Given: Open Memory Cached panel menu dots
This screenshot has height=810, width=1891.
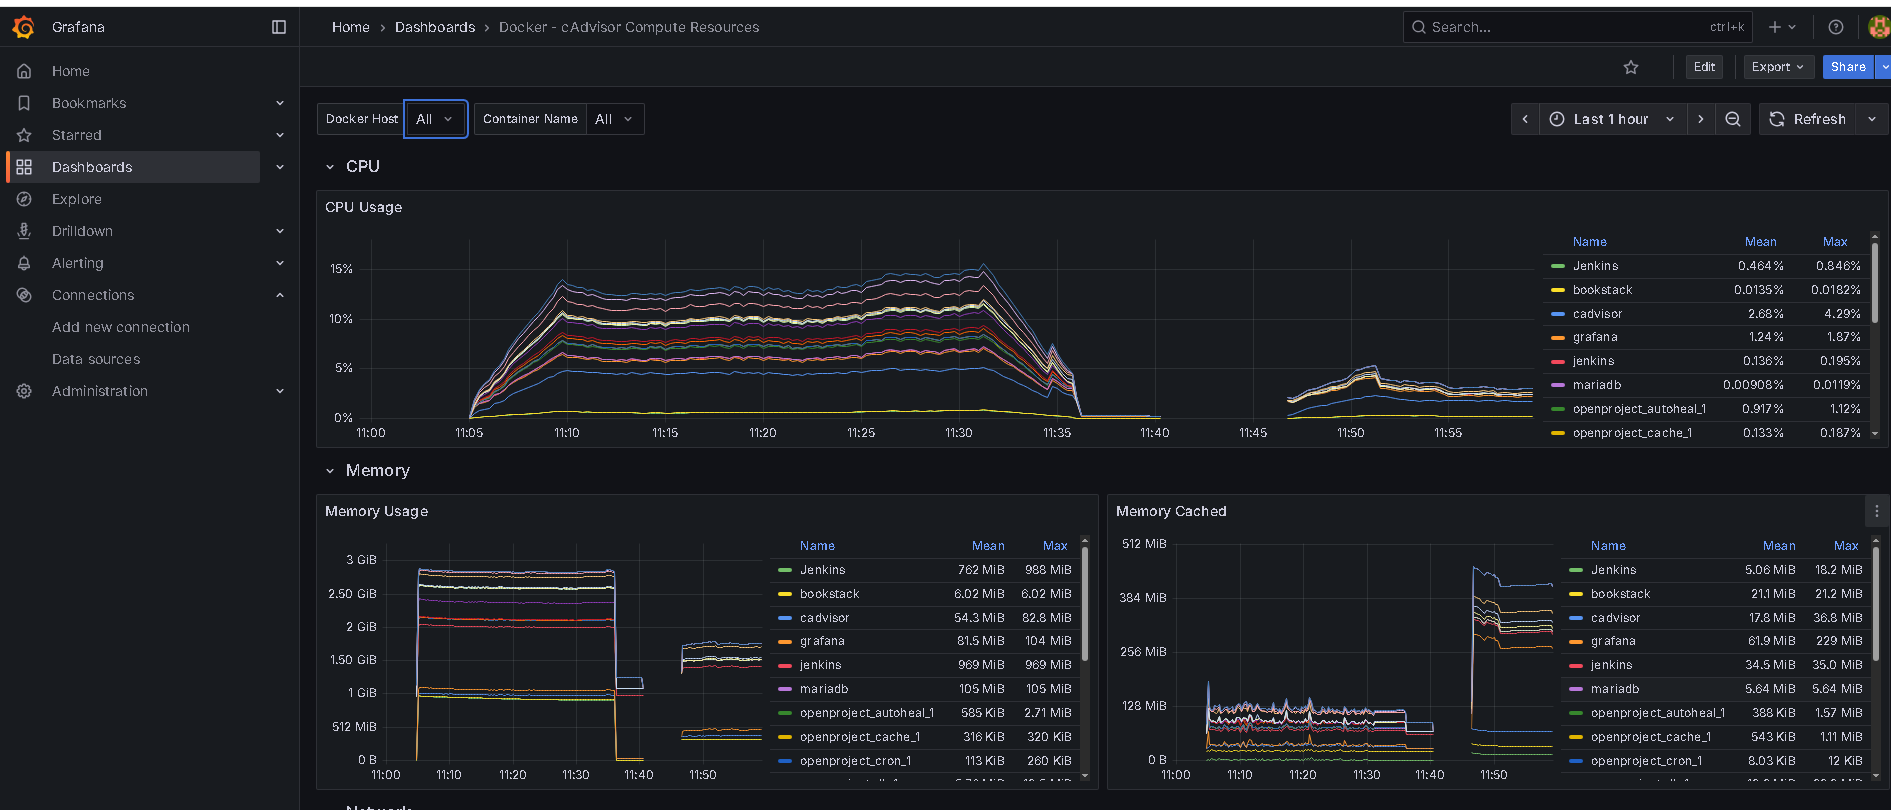Looking at the screenshot, I should click(x=1877, y=511).
